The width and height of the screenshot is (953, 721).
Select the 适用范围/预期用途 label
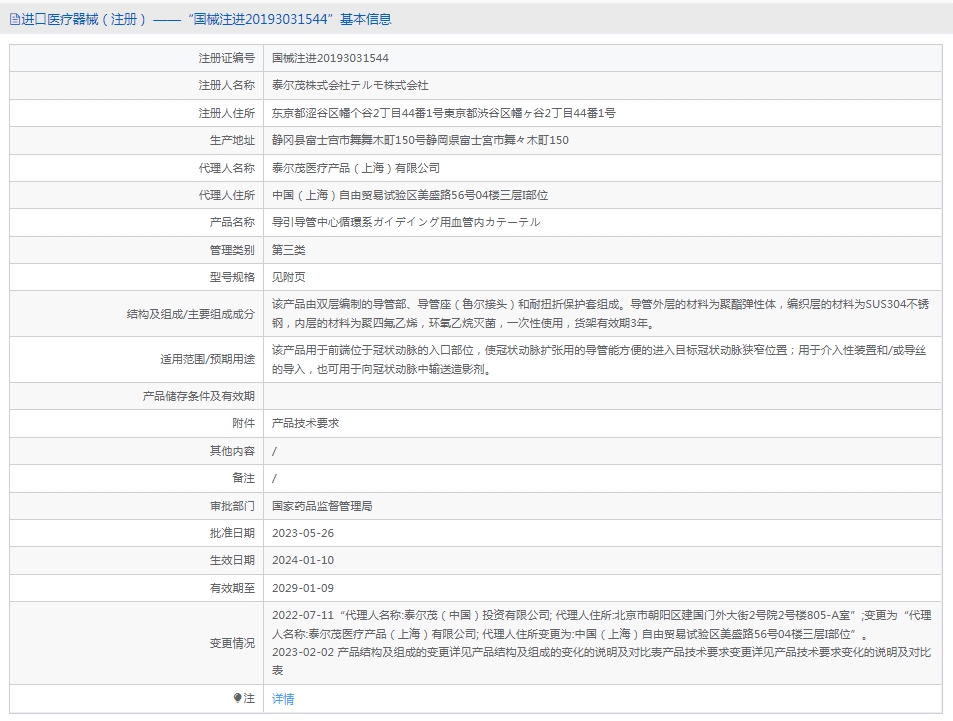click(207, 359)
